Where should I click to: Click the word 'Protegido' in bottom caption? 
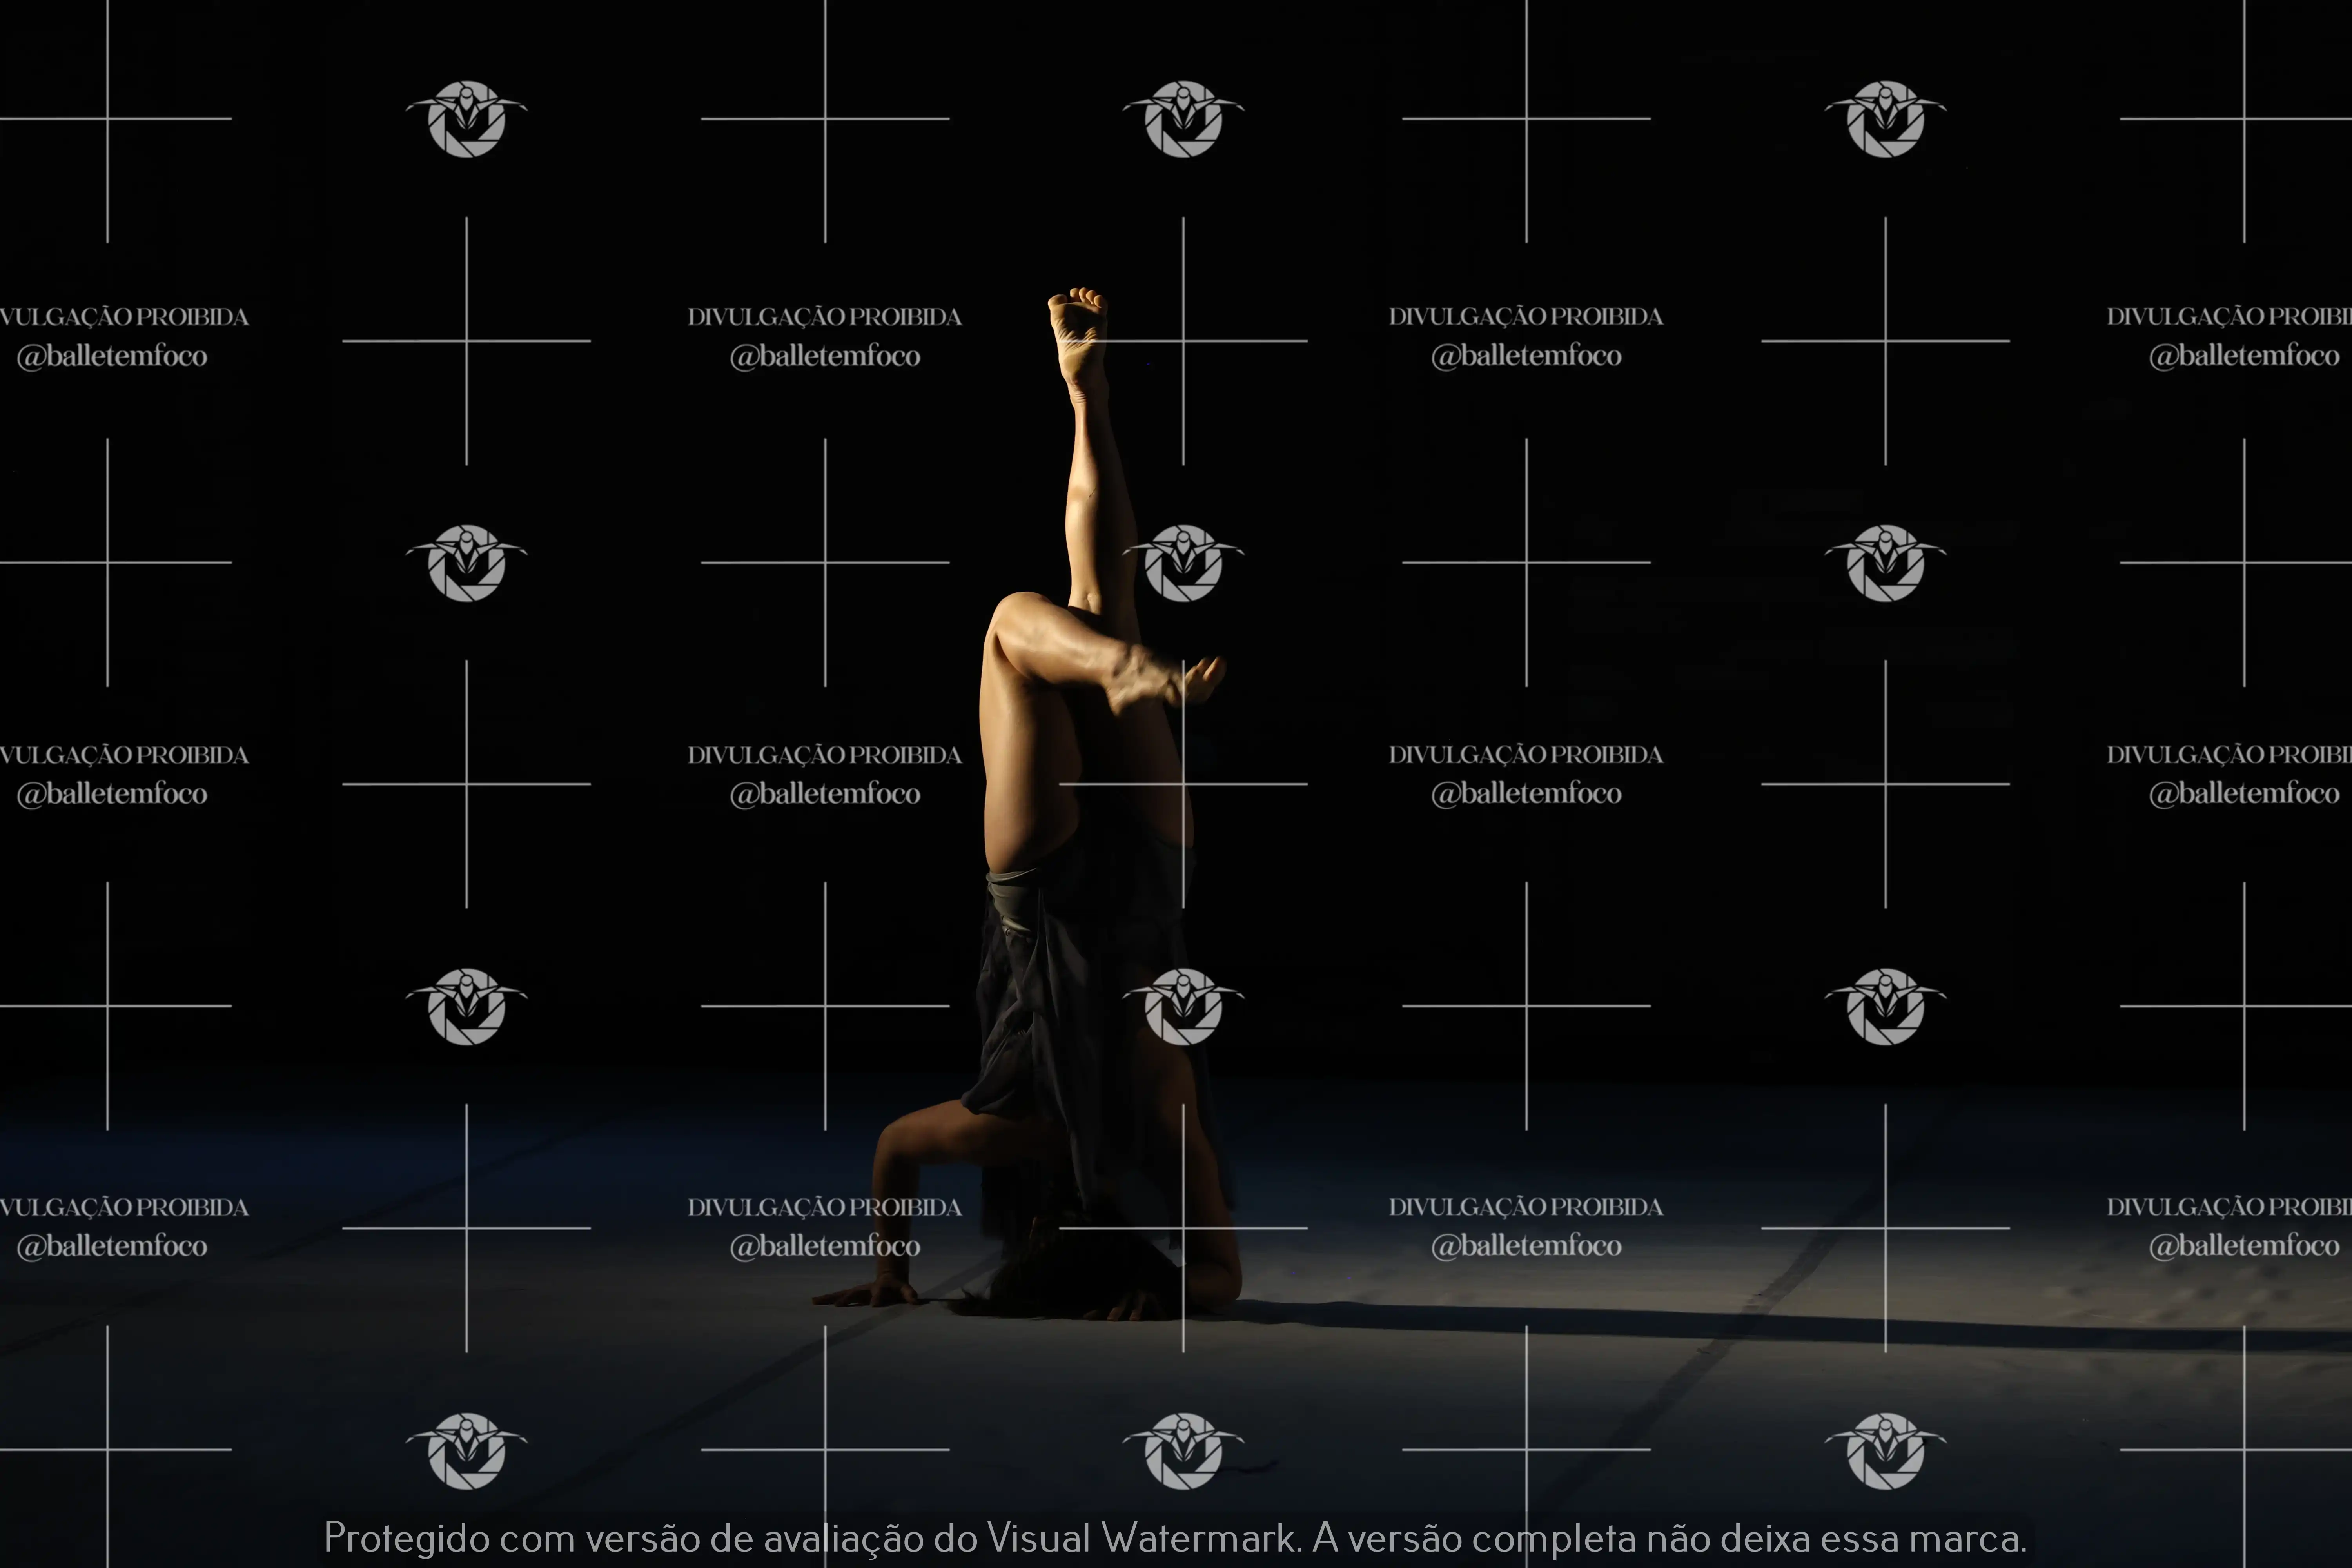pyautogui.click(x=406, y=1538)
